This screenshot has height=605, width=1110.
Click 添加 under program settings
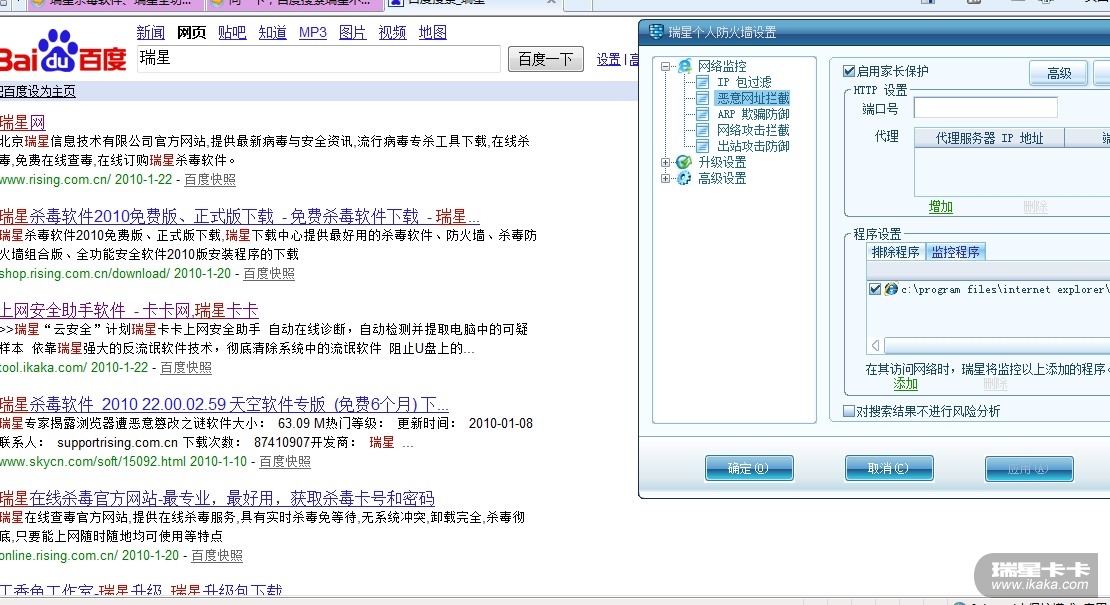pyautogui.click(x=905, y=384)
